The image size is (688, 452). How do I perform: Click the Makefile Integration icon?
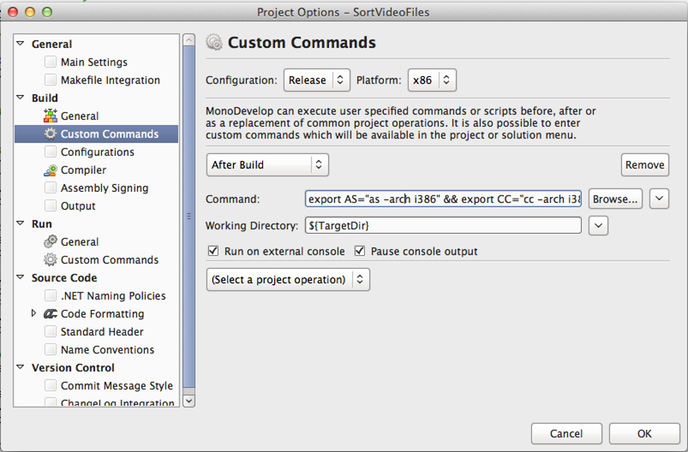pos(50,80)
